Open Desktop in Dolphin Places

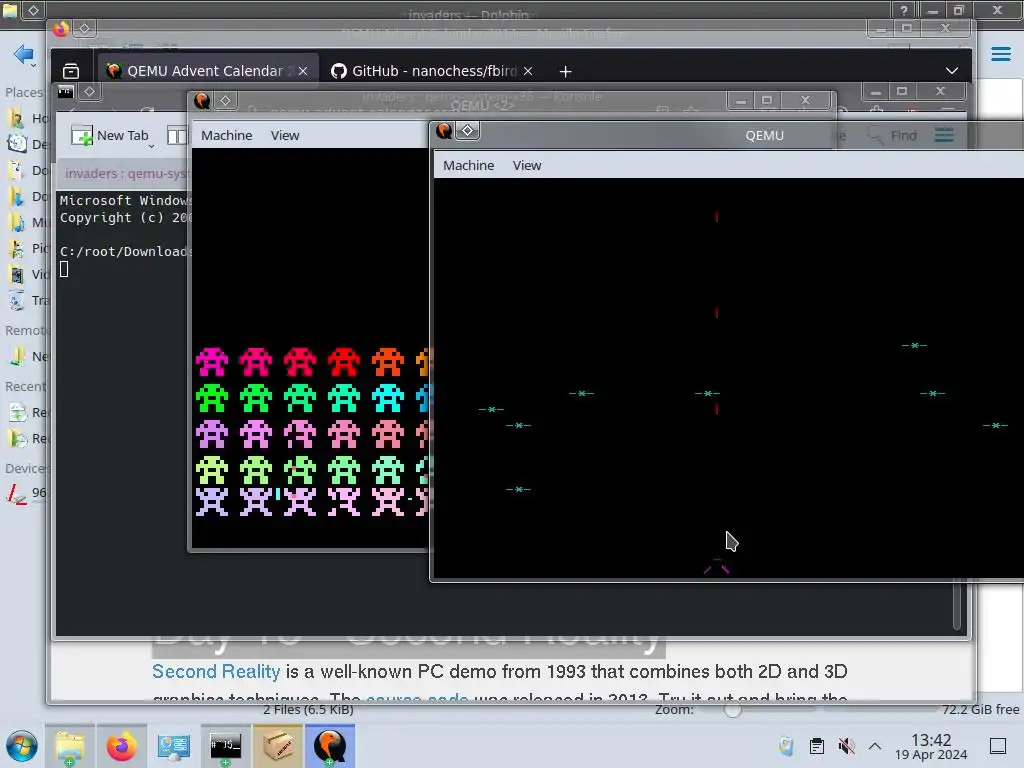click(x=26, y=144)
